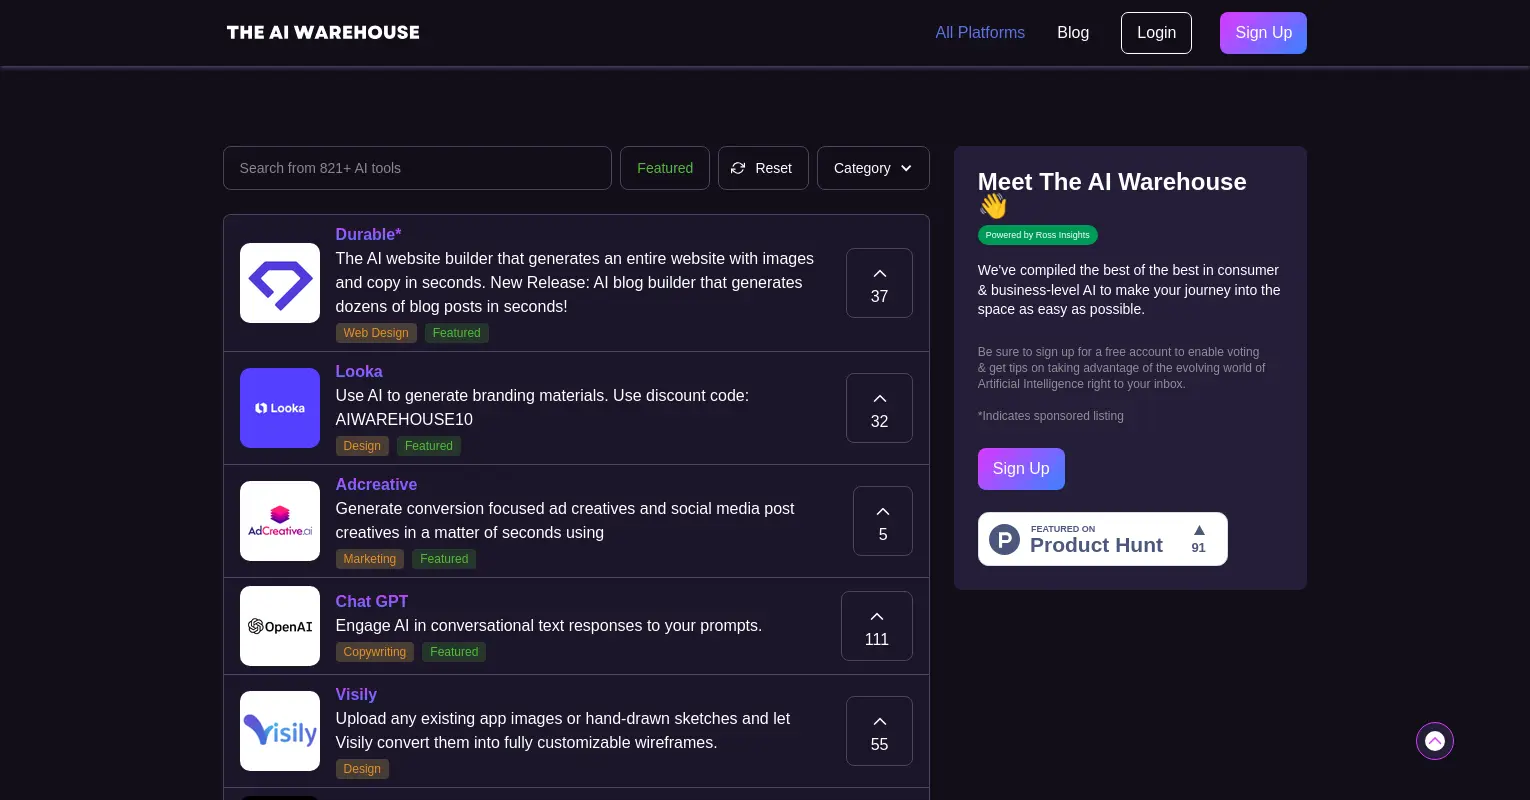Click the refresh icon in the Reset button
Image resolution: width=1530 pixels, height=800 pixels.
coord(738,168)
